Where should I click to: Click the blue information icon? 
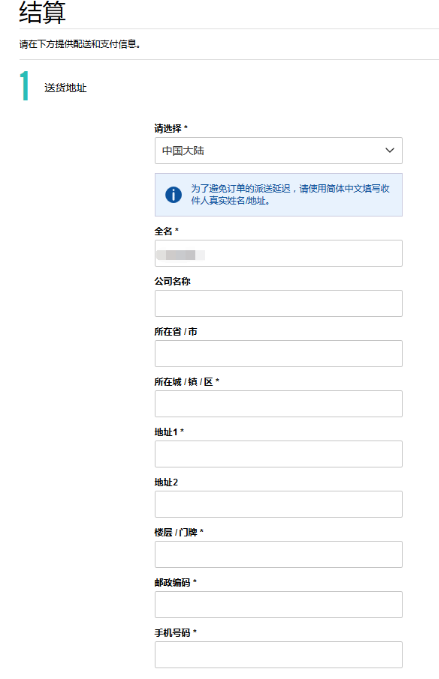pyautogui.click(x=173, y=195)
